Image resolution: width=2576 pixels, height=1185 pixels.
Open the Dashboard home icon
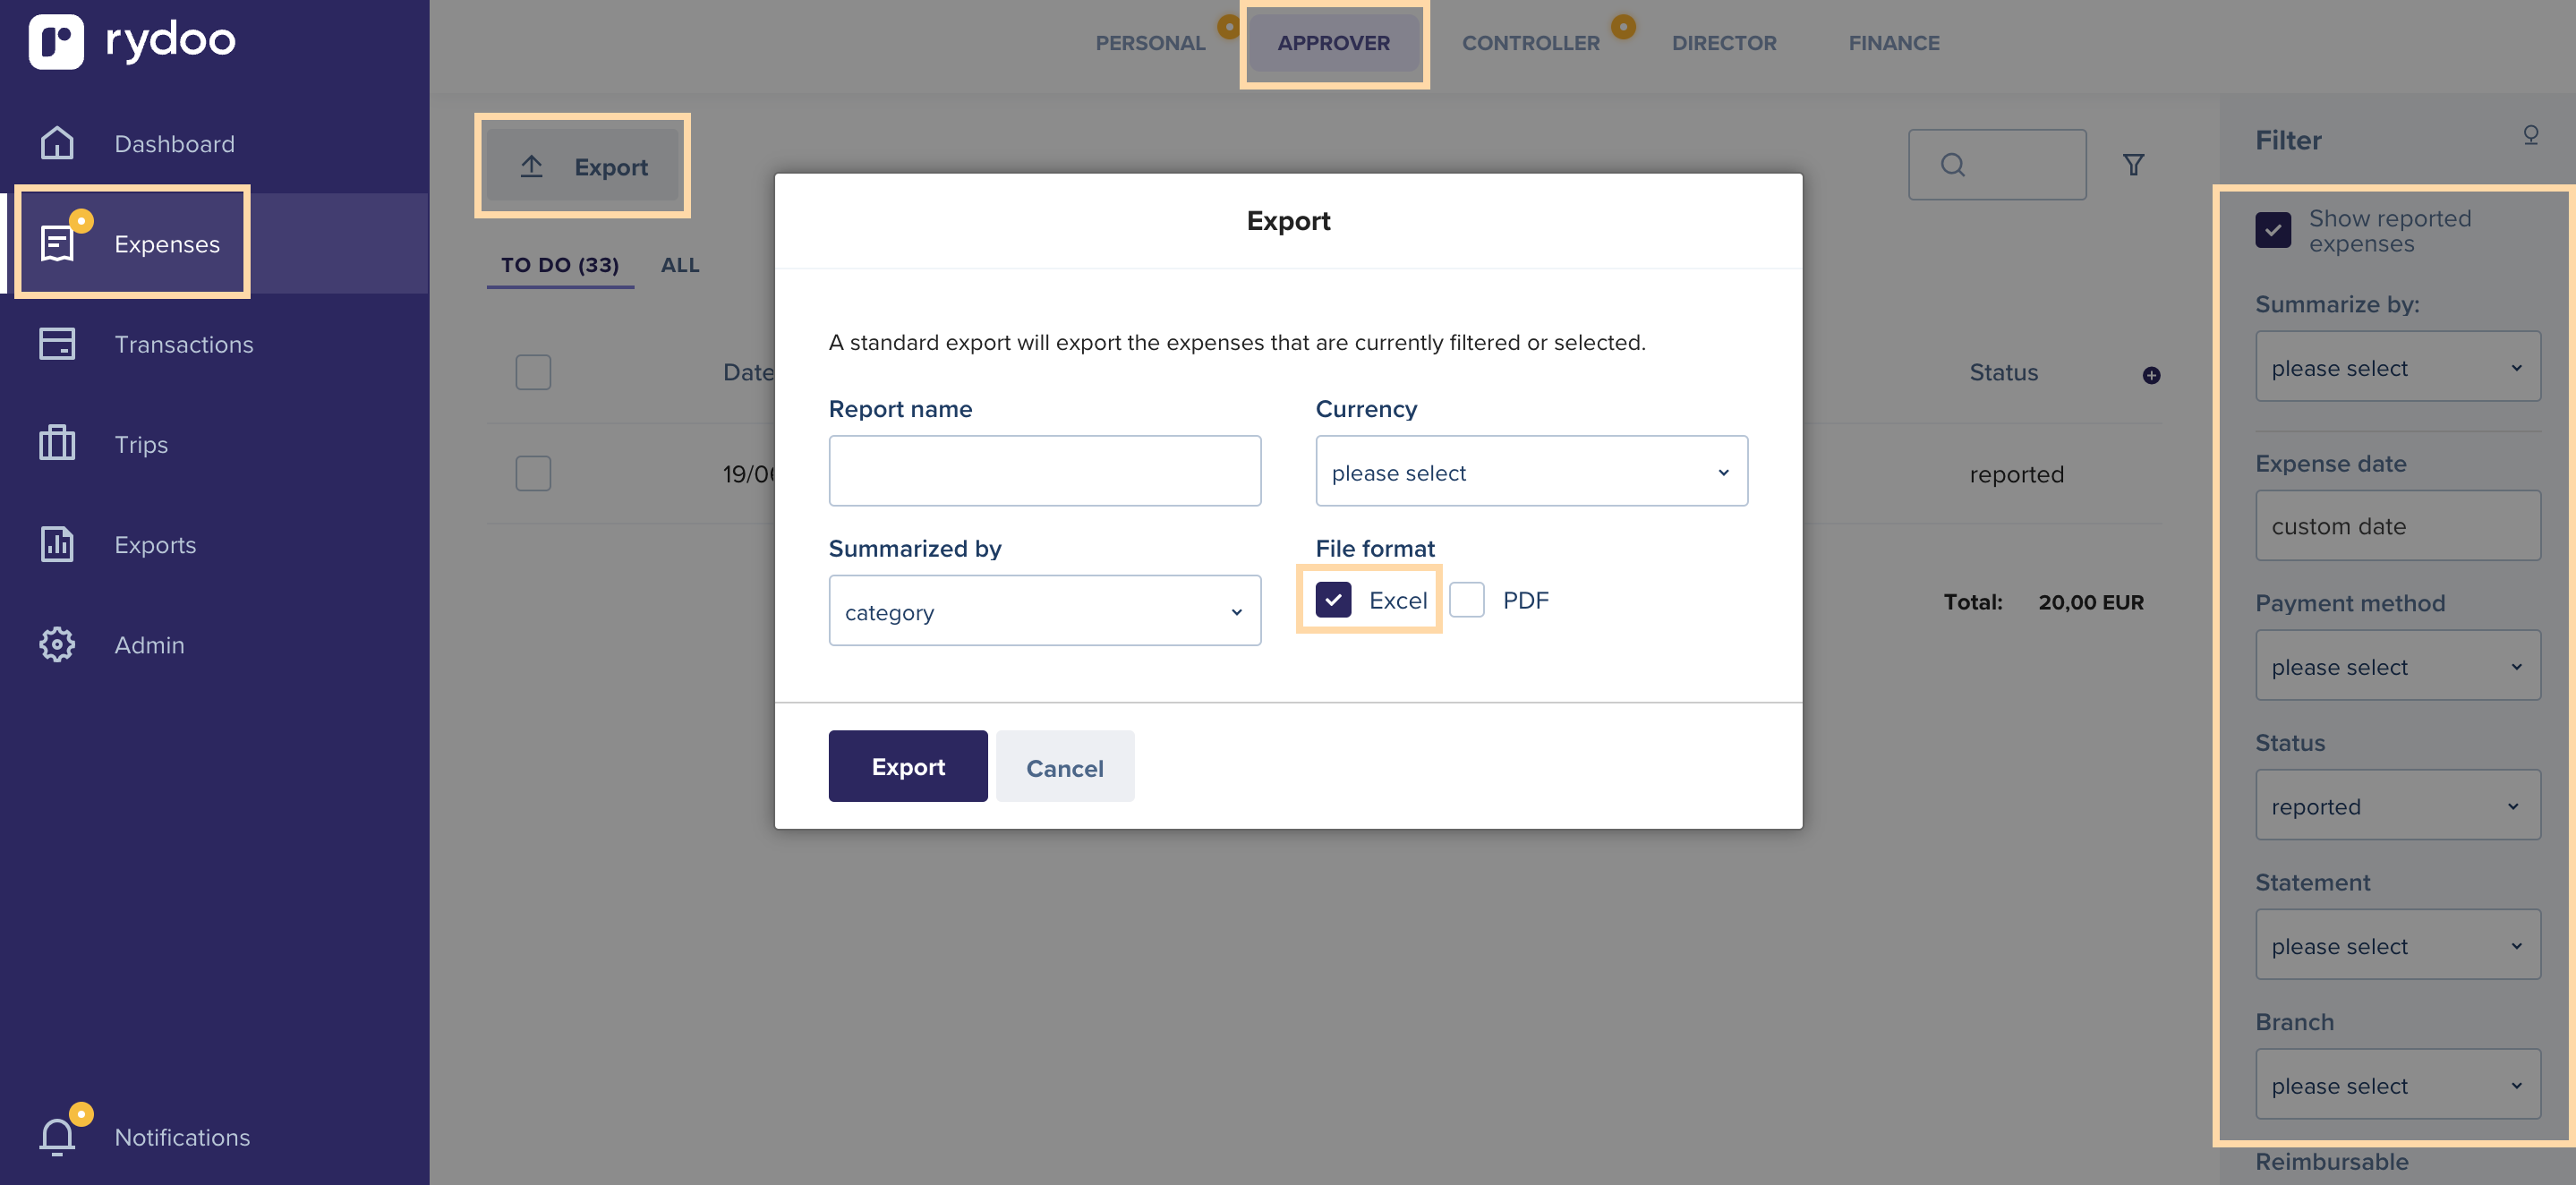point(57,143)
